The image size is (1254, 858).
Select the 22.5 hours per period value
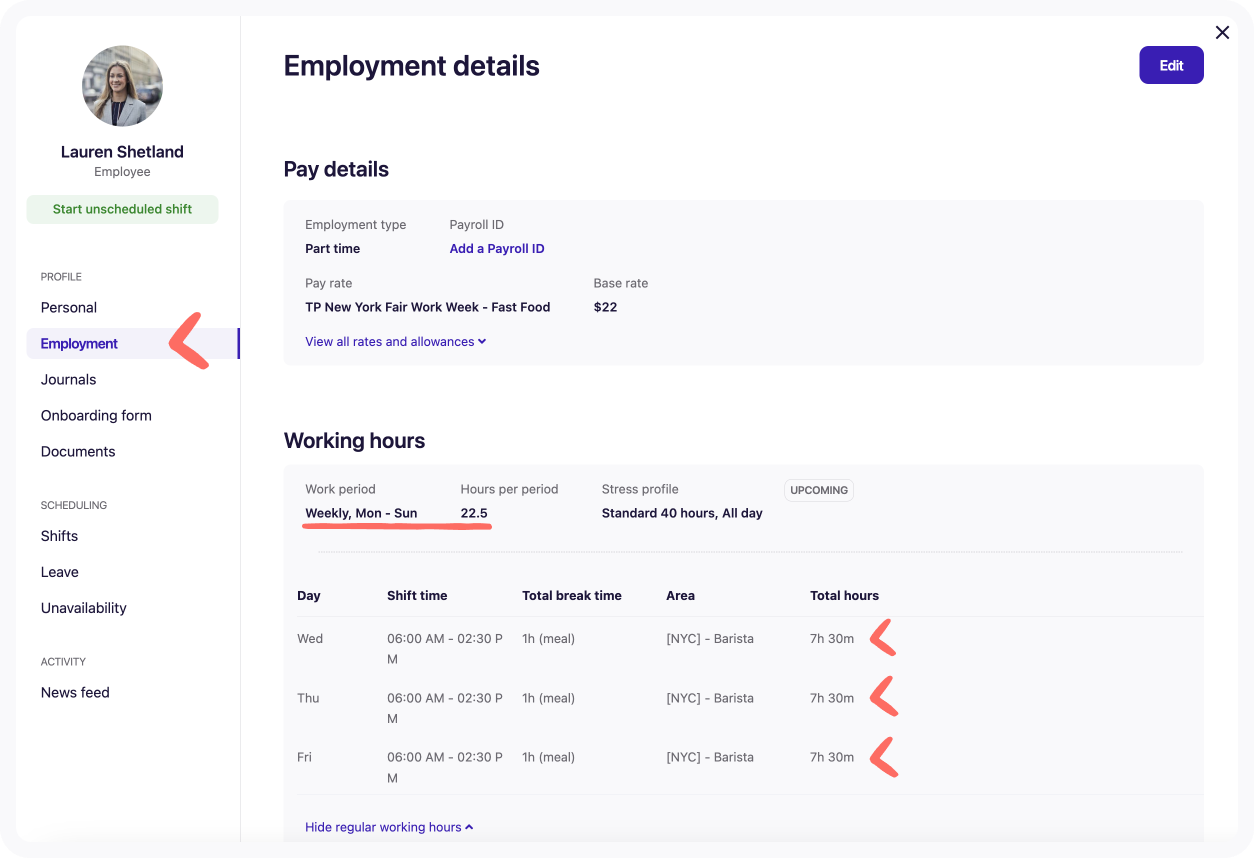coord(474,513)
